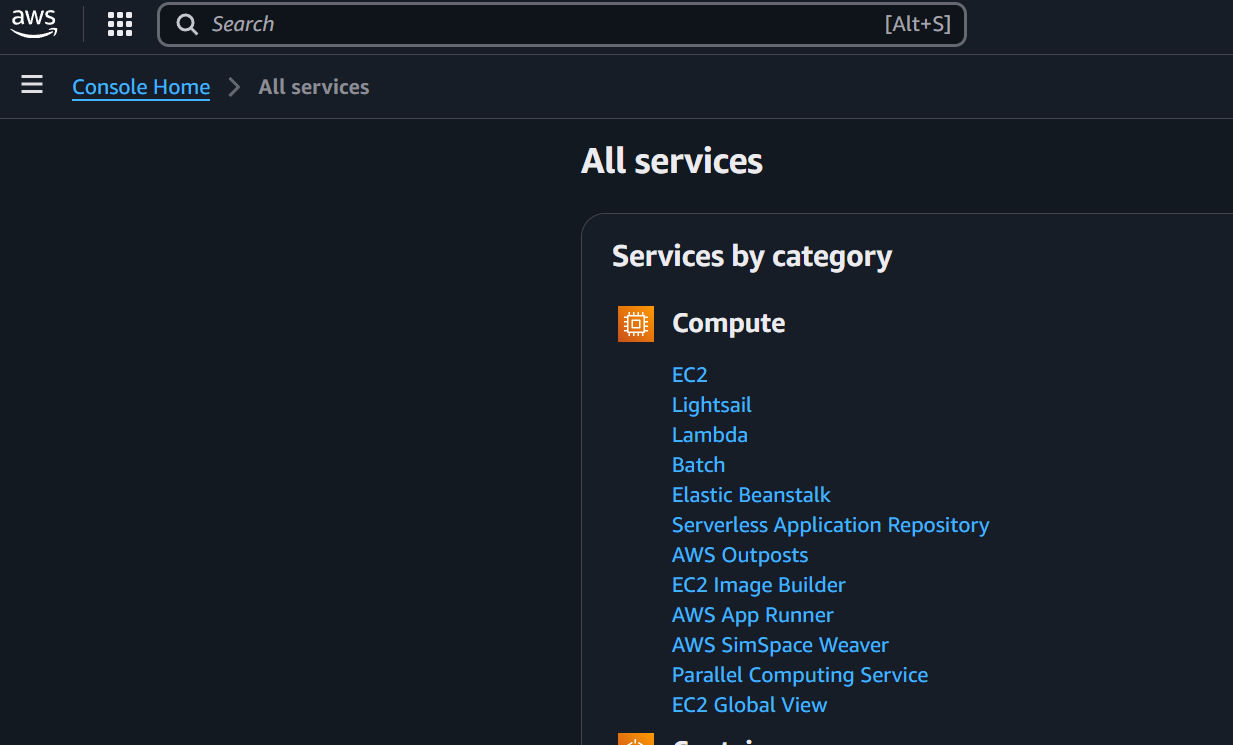Image resolution: width=1233 pixels, height=745 pixels.
Task: Open AWS SimSpace Weaver
Action: (780, 645)
